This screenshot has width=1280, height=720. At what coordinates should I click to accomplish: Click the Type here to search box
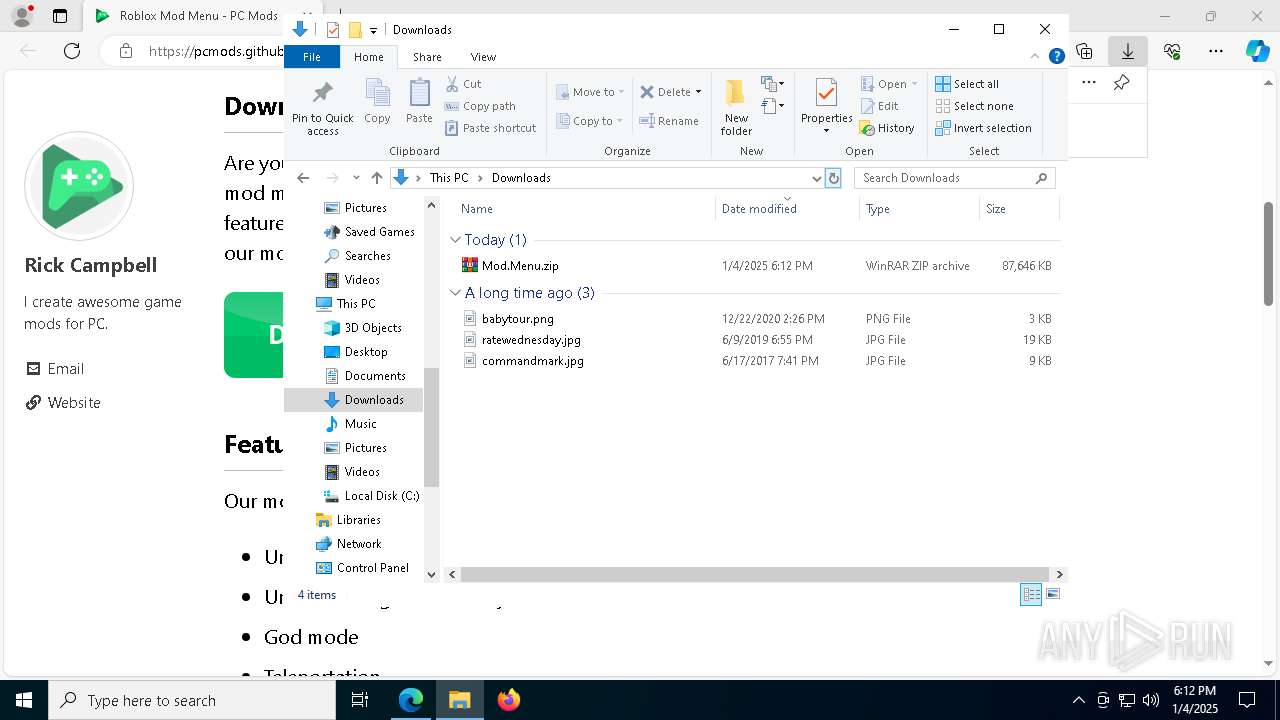[x=192, y=700]
